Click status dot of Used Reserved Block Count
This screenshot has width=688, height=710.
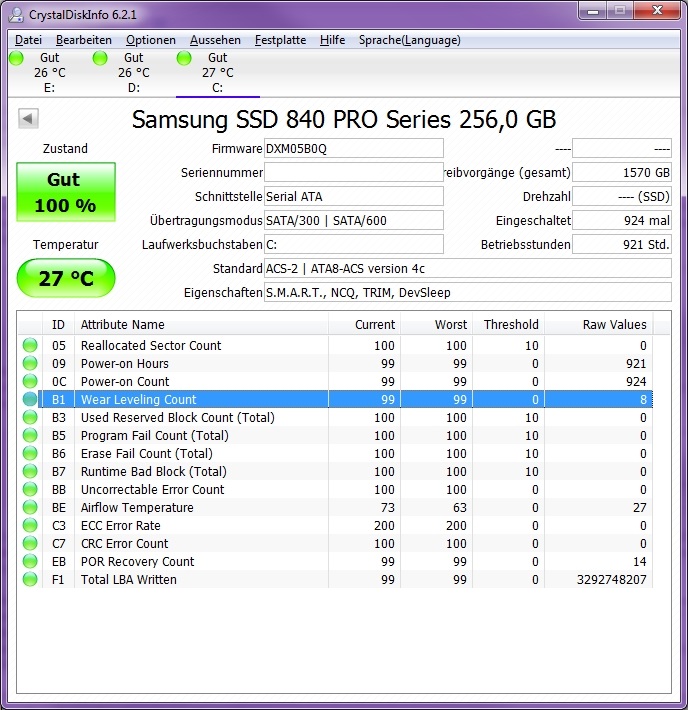[x=30, y=417]
